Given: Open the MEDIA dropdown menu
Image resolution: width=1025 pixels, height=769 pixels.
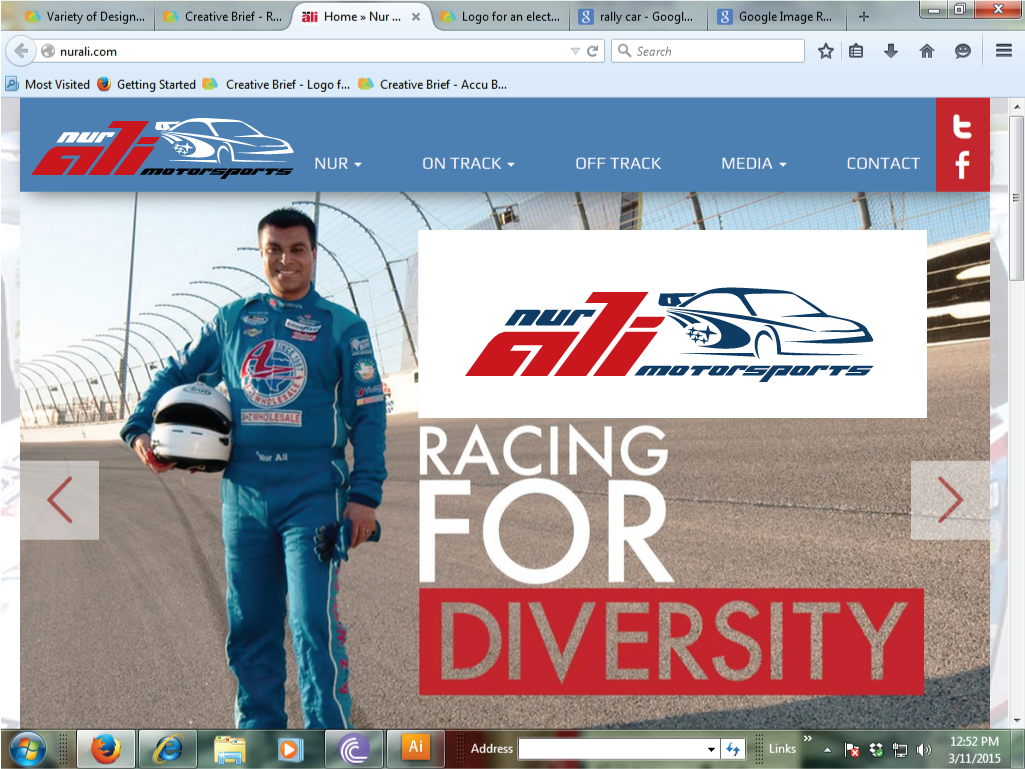Looking at the screenshot, I should click(x=753, y=163).
